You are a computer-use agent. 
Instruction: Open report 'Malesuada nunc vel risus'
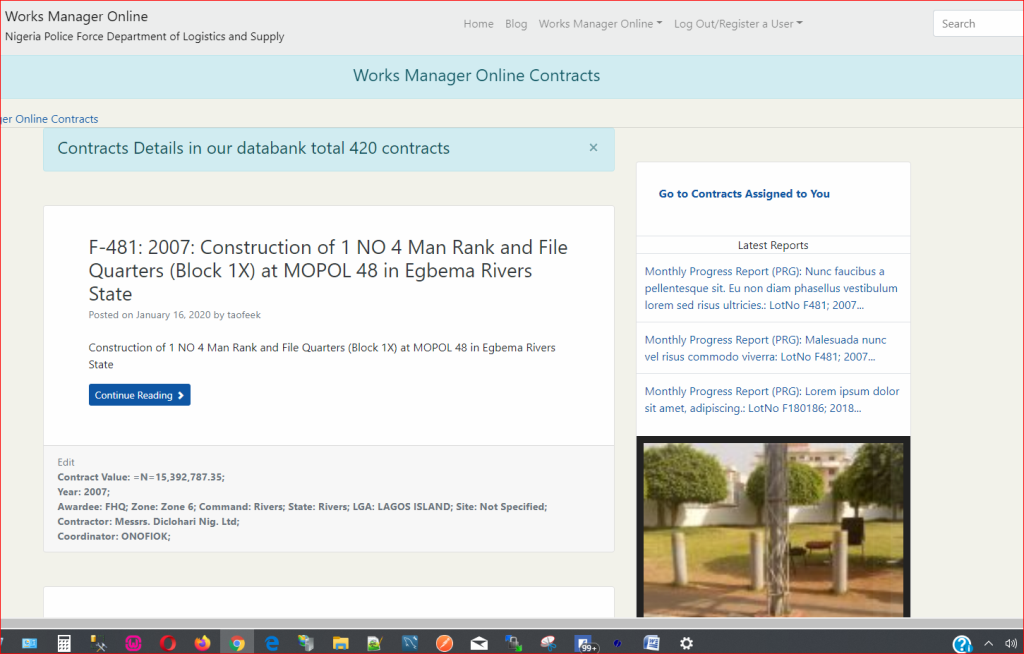(765, 348)
